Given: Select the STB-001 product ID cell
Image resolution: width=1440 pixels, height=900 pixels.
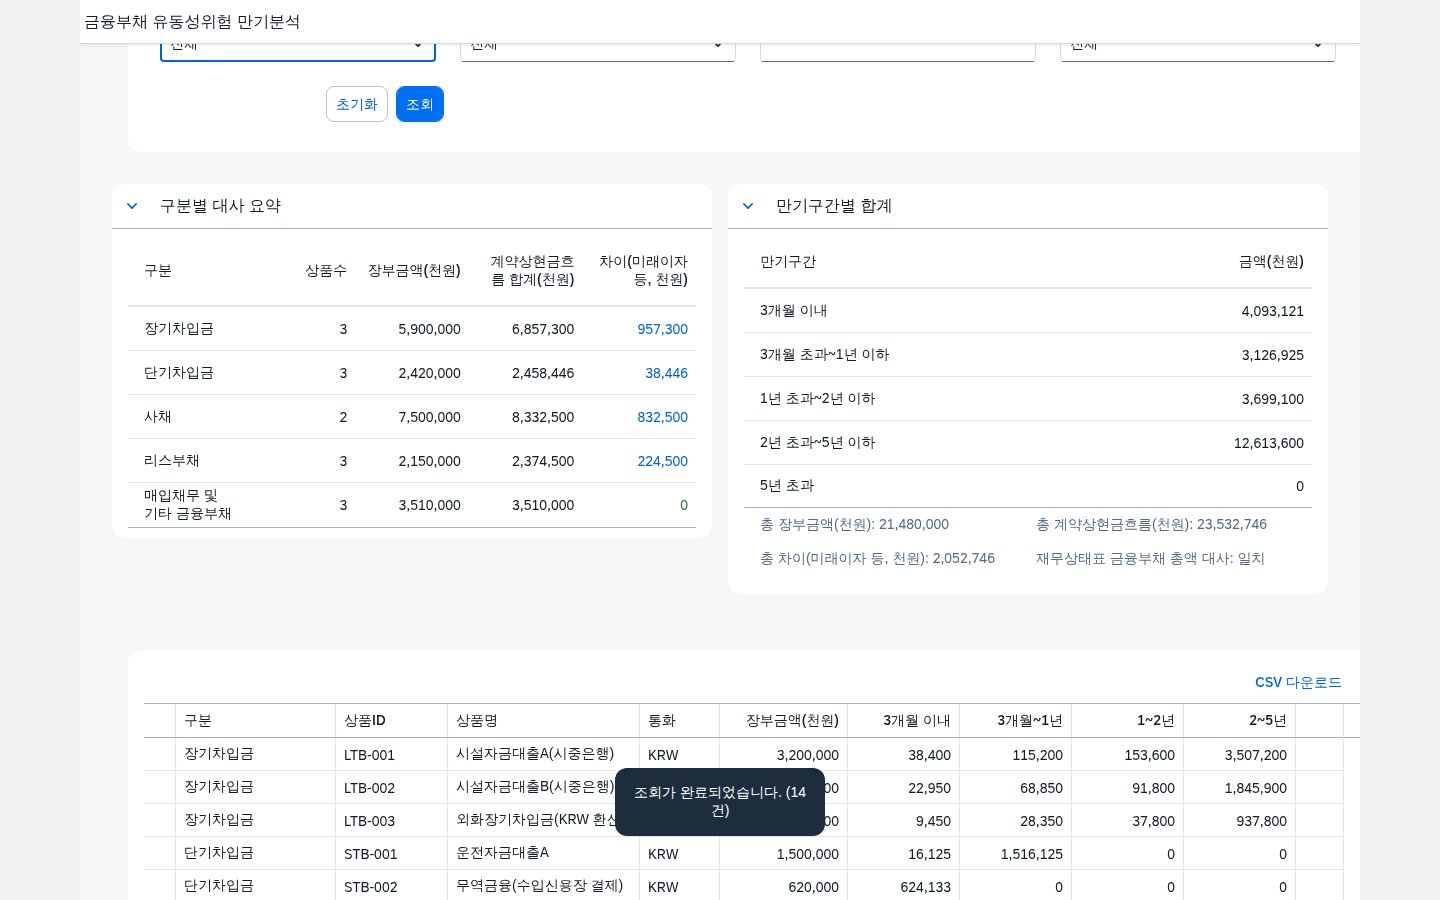Looking at the screenshot, I should 392,854.
